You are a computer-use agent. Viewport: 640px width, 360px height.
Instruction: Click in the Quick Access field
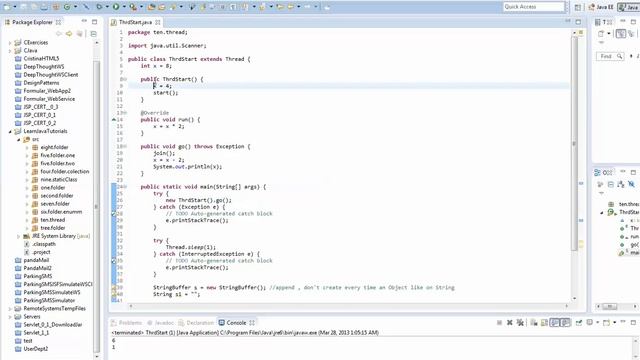click(x=534, y=7)
